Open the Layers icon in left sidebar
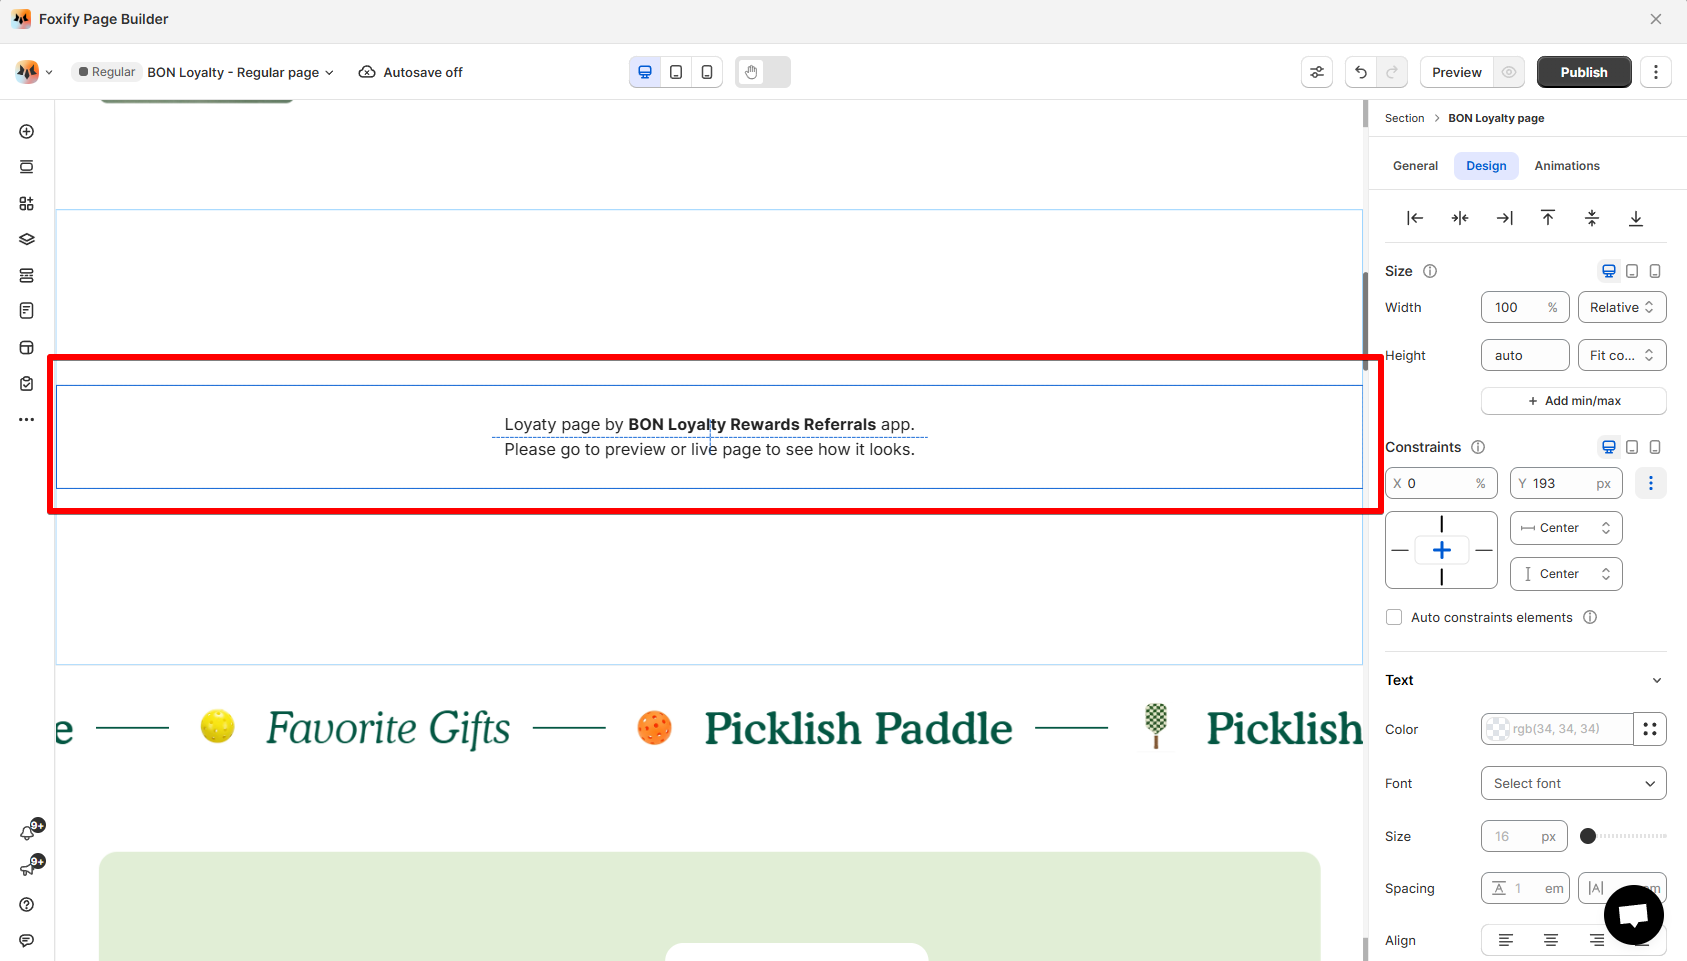This screenshot has height=961, width=1687. pyautogui.click(x=27, y=239)
